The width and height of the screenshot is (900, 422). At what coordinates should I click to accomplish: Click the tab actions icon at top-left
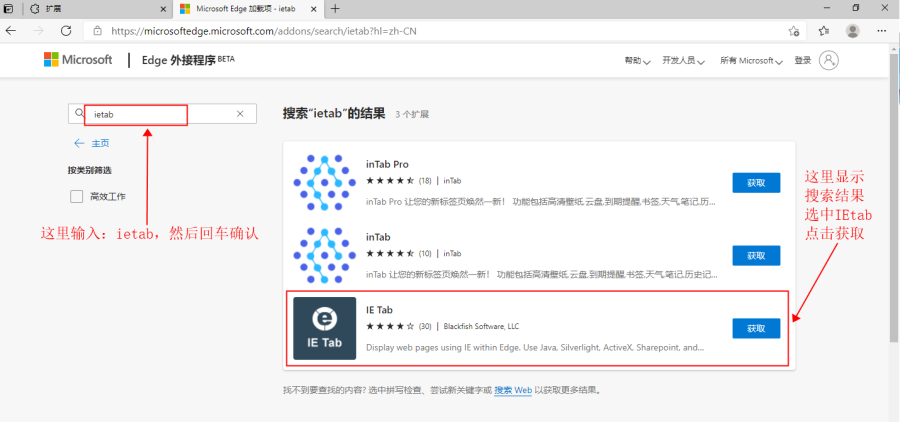(x=9, y=9)
